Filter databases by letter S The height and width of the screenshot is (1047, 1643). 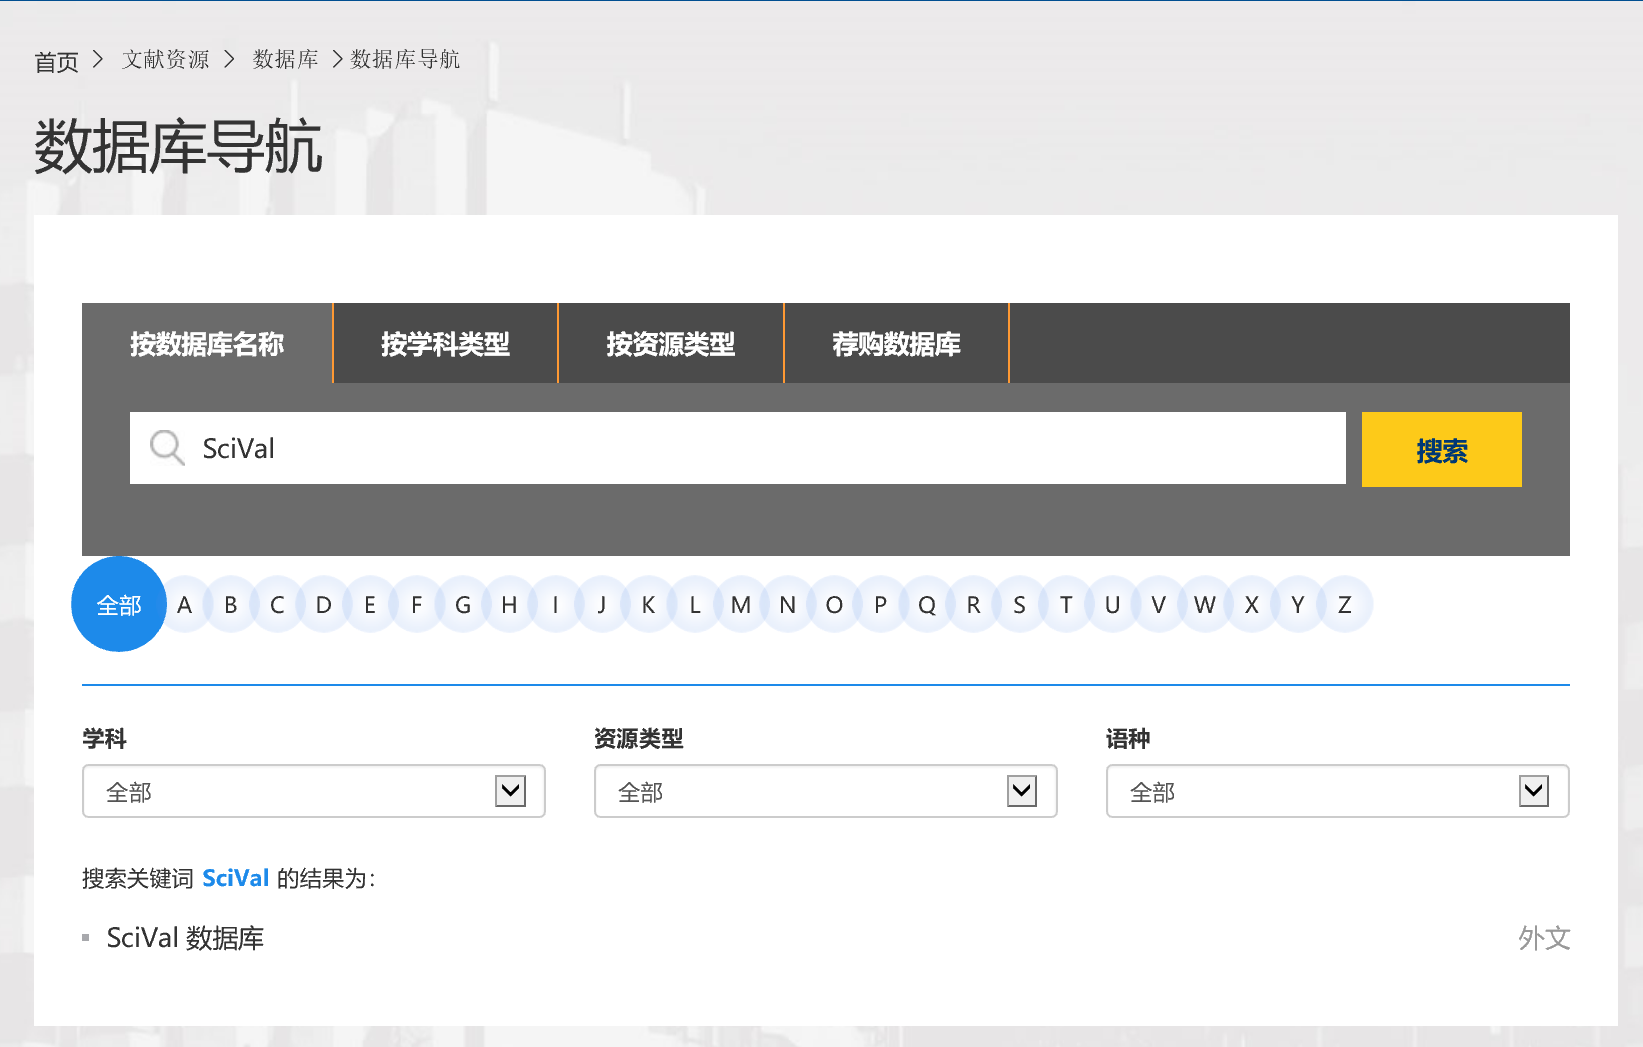click(x=1019, y=605)
